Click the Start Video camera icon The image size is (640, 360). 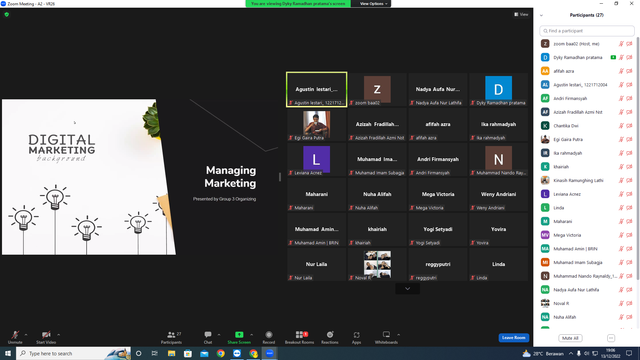click(x=46, y=335)
